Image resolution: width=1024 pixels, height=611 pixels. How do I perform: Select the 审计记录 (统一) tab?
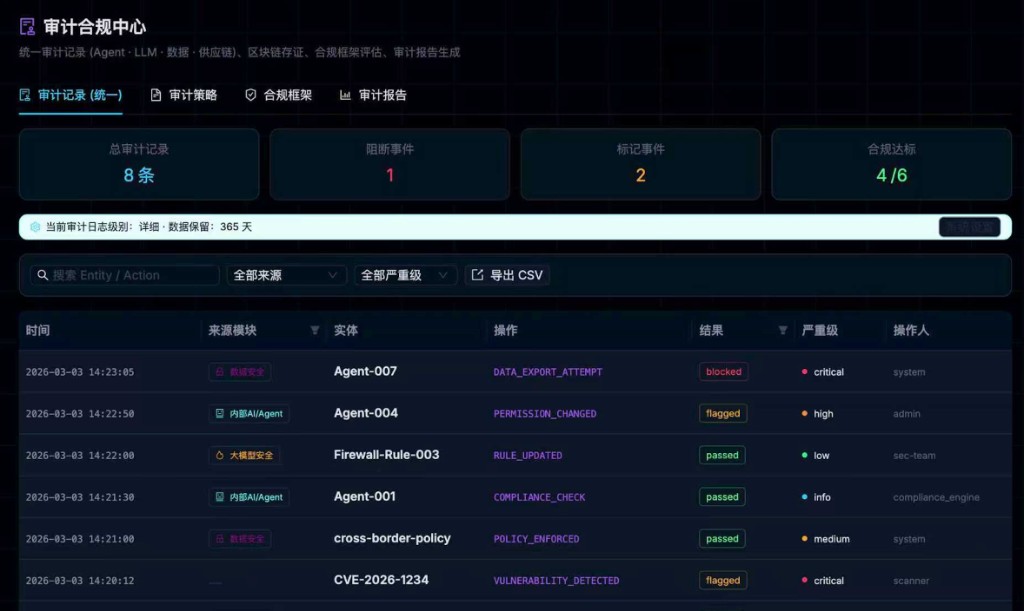70,95
